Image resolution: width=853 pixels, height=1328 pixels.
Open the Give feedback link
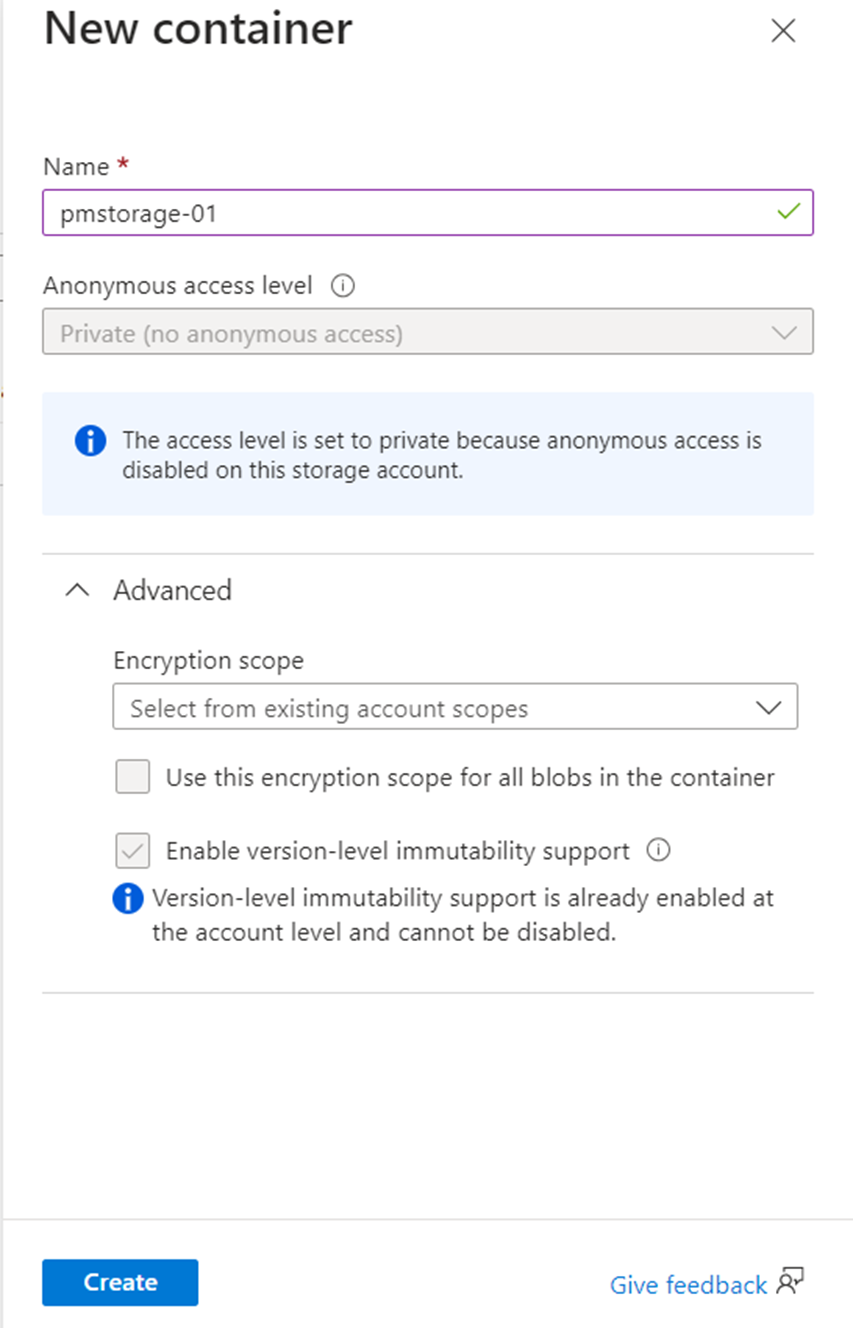(x=688, y=1284)
